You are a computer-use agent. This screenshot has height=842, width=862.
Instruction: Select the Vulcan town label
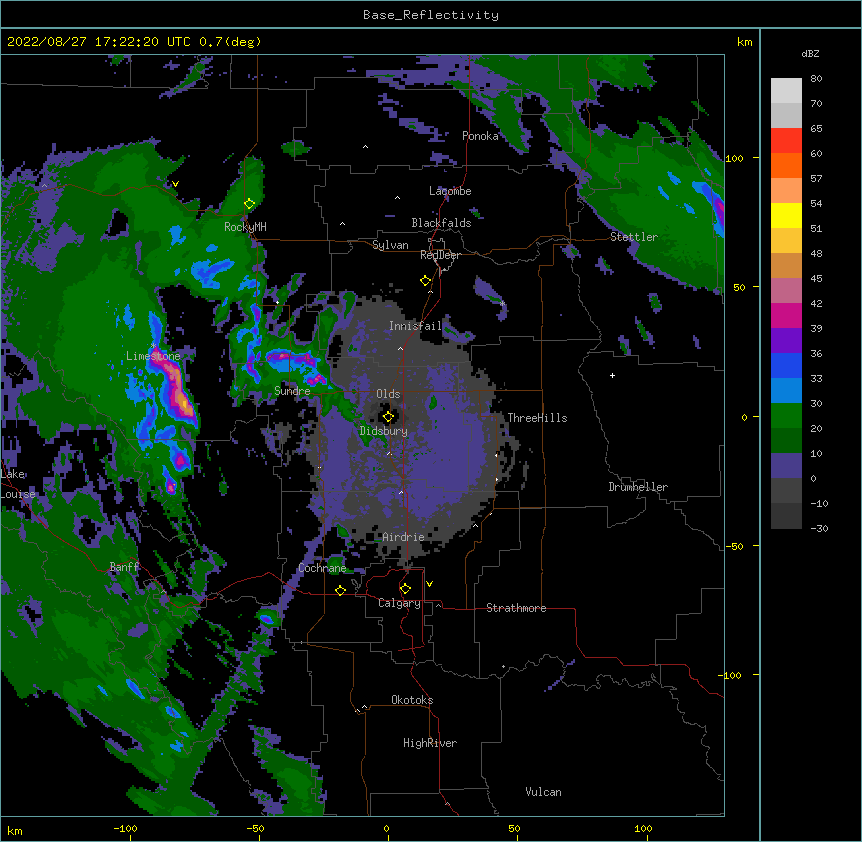pyautogui.click(x=543, y=792)
